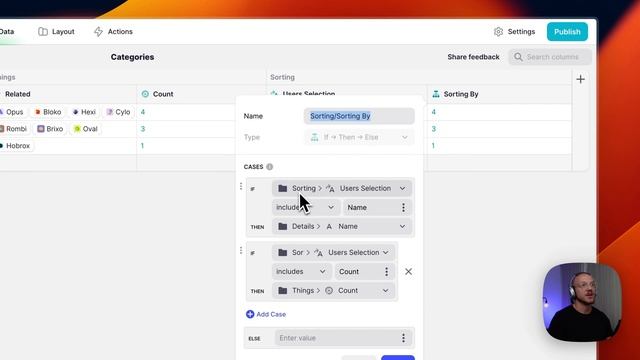
Task: Click the folder icon in first IF row
Action: [x=282, y=188]
